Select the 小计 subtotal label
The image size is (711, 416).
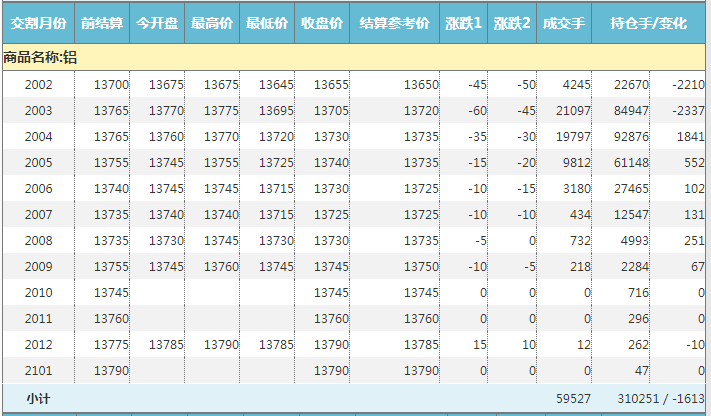click(38, 398)
